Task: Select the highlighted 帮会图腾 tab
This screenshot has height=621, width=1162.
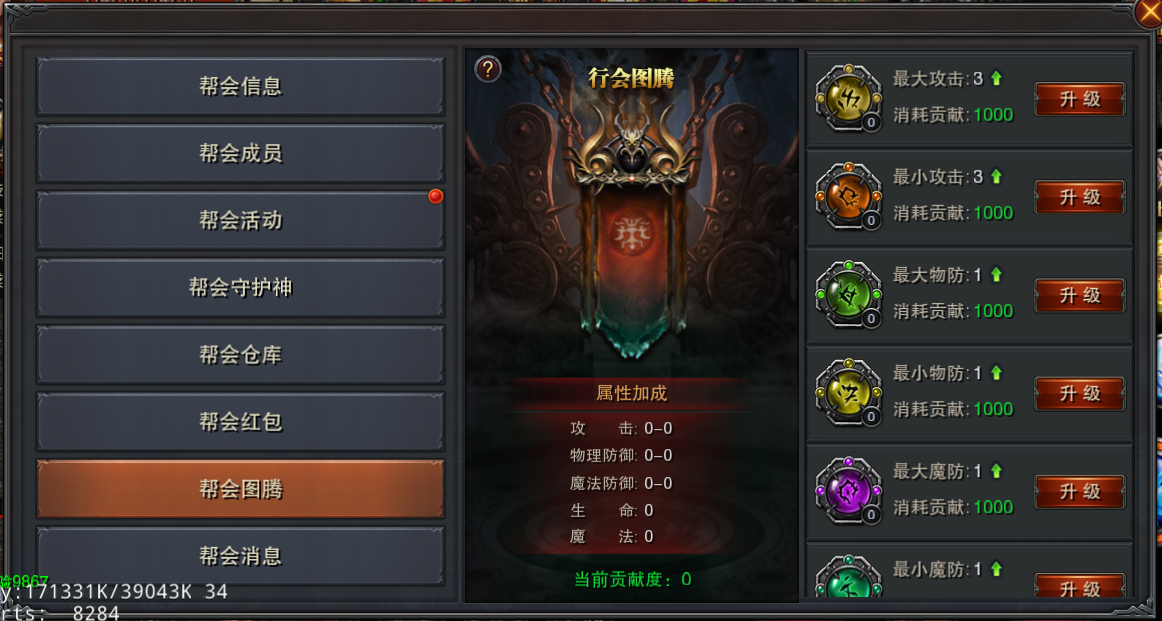Action: [x=241, y=489]
